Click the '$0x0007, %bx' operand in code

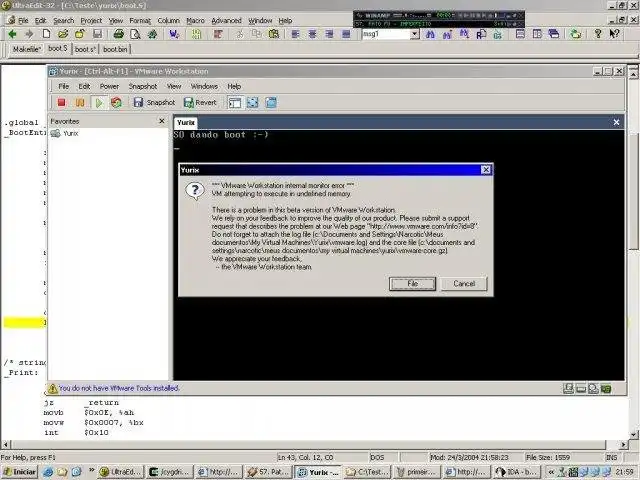[114, 422]
